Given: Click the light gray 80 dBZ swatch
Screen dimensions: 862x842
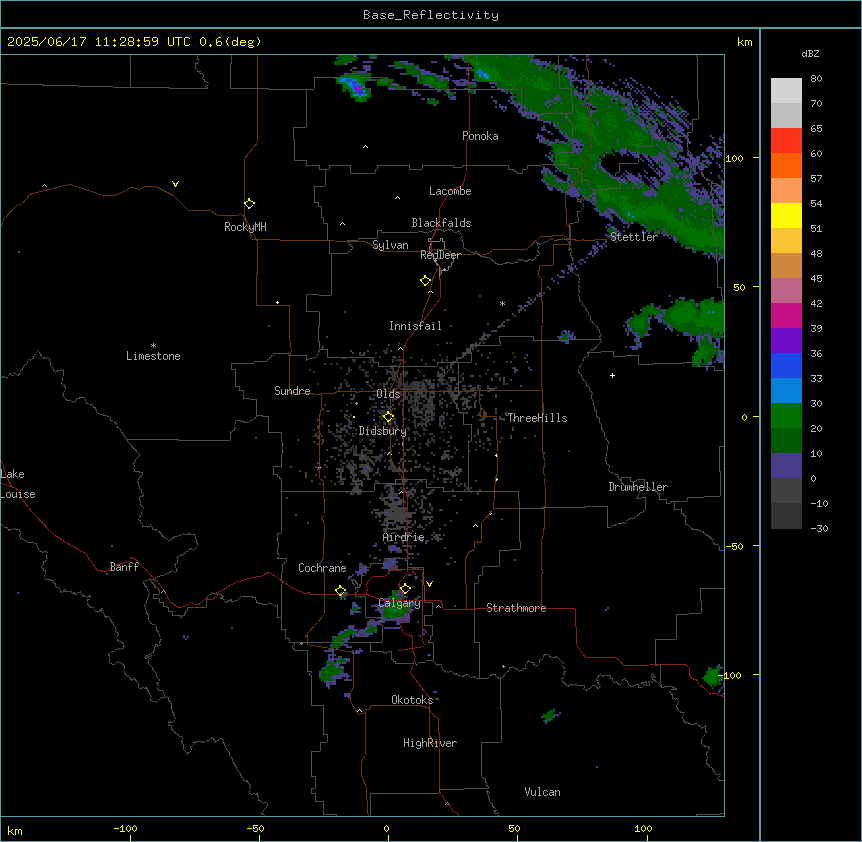Looking at the screenshot, I should click(x=786, y=90).
